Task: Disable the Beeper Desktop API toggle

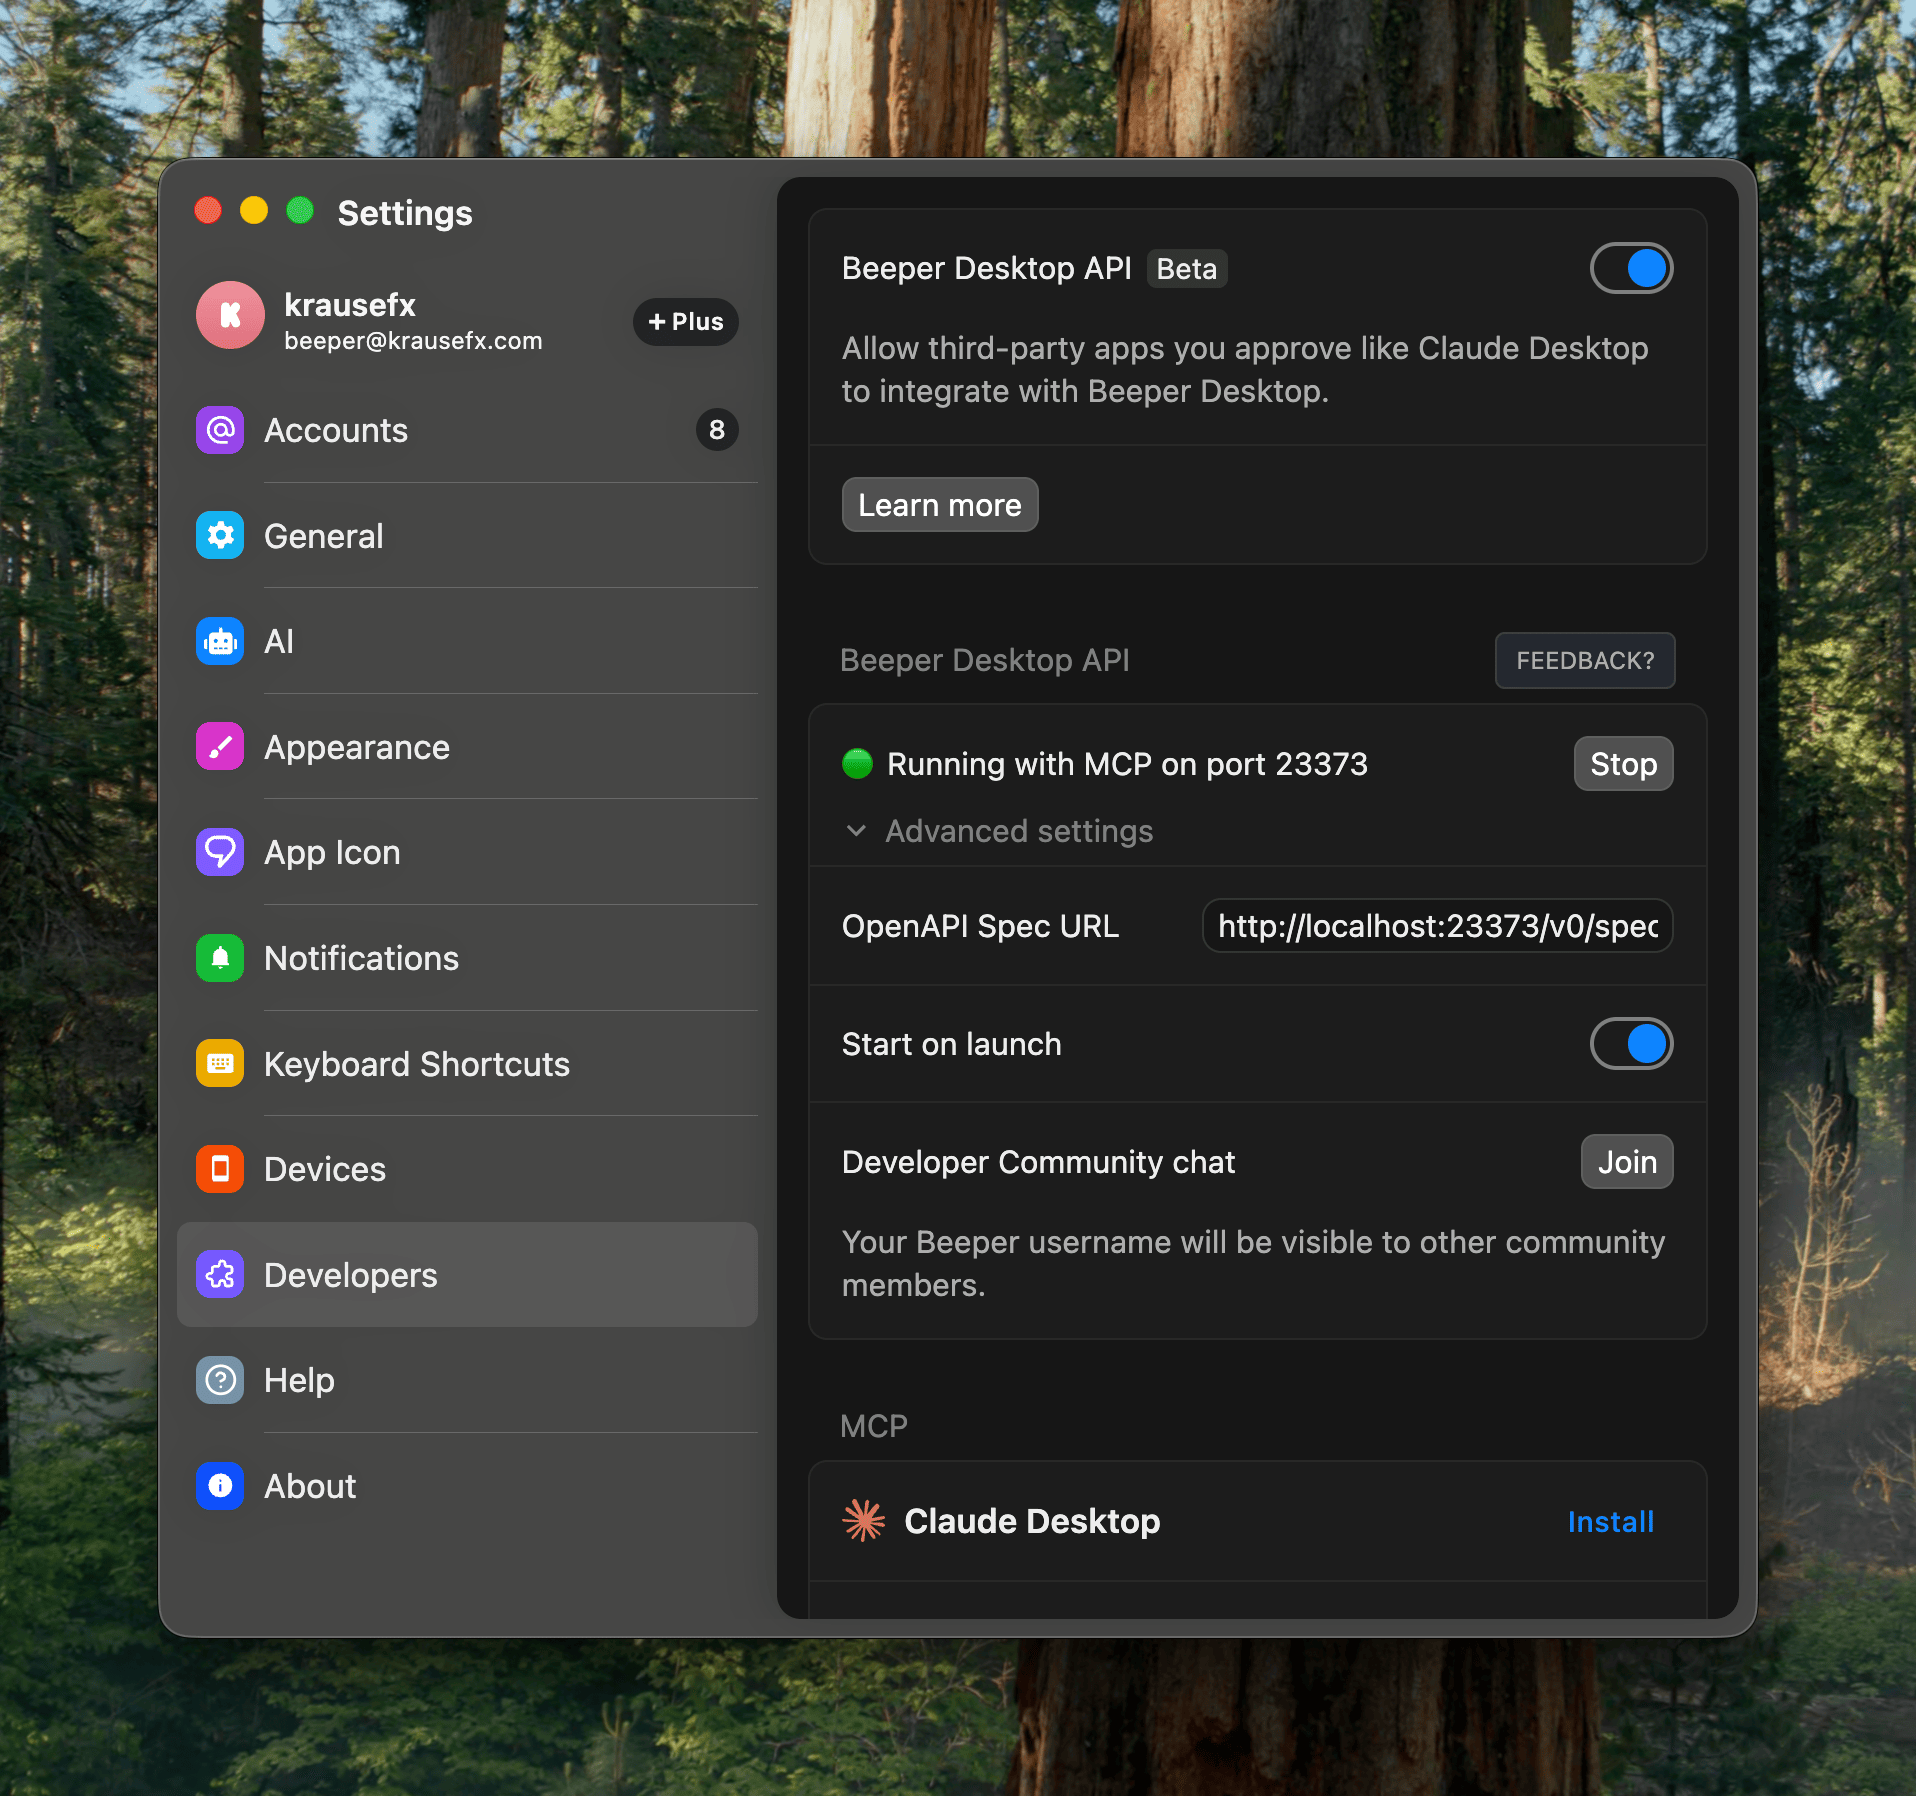Action: tap(1631, 268)
